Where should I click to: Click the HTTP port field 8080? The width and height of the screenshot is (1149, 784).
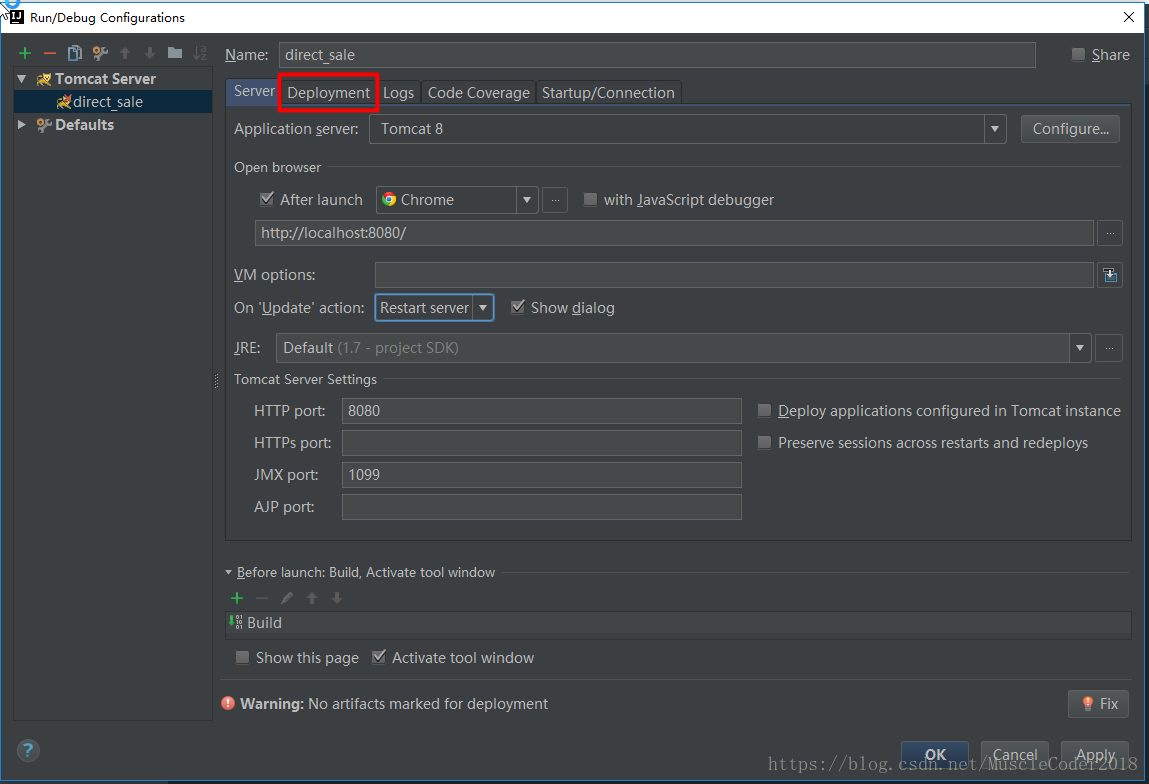tap(542, 411)
